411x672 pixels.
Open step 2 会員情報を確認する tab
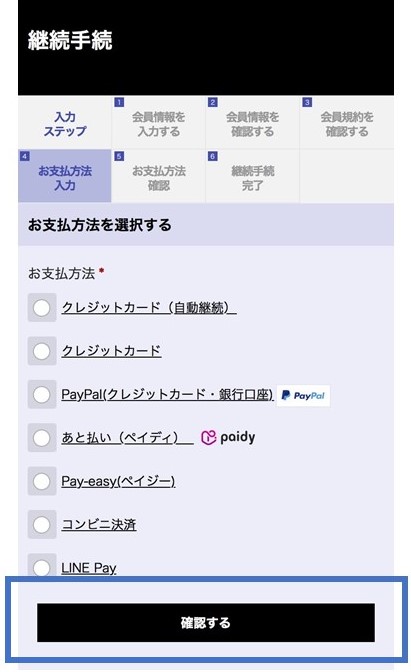(x=252, y=123)
